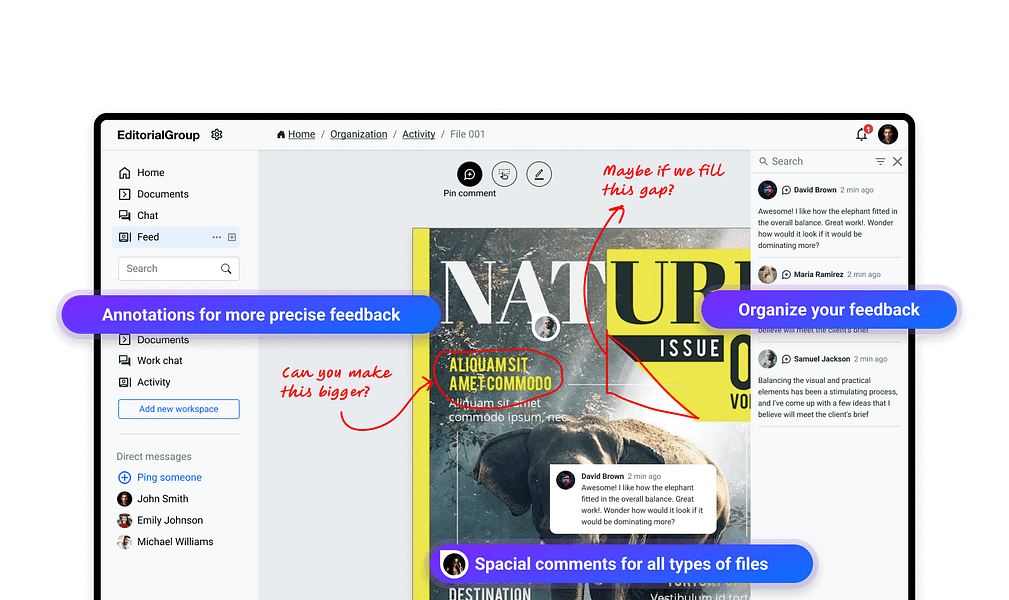This screenshot has height=600, width=1009.
Task: Click the Home house icon in sidebar
Action: click(x=125, y=173)
